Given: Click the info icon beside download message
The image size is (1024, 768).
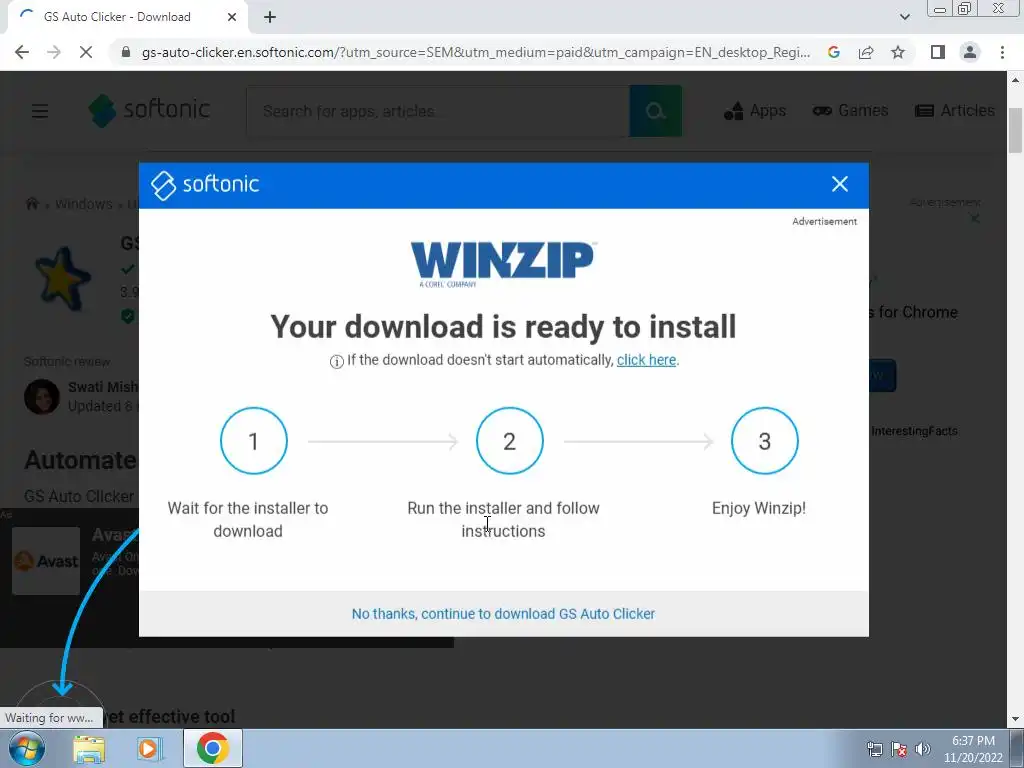Looking at the screenshot, I should [336, 361].
